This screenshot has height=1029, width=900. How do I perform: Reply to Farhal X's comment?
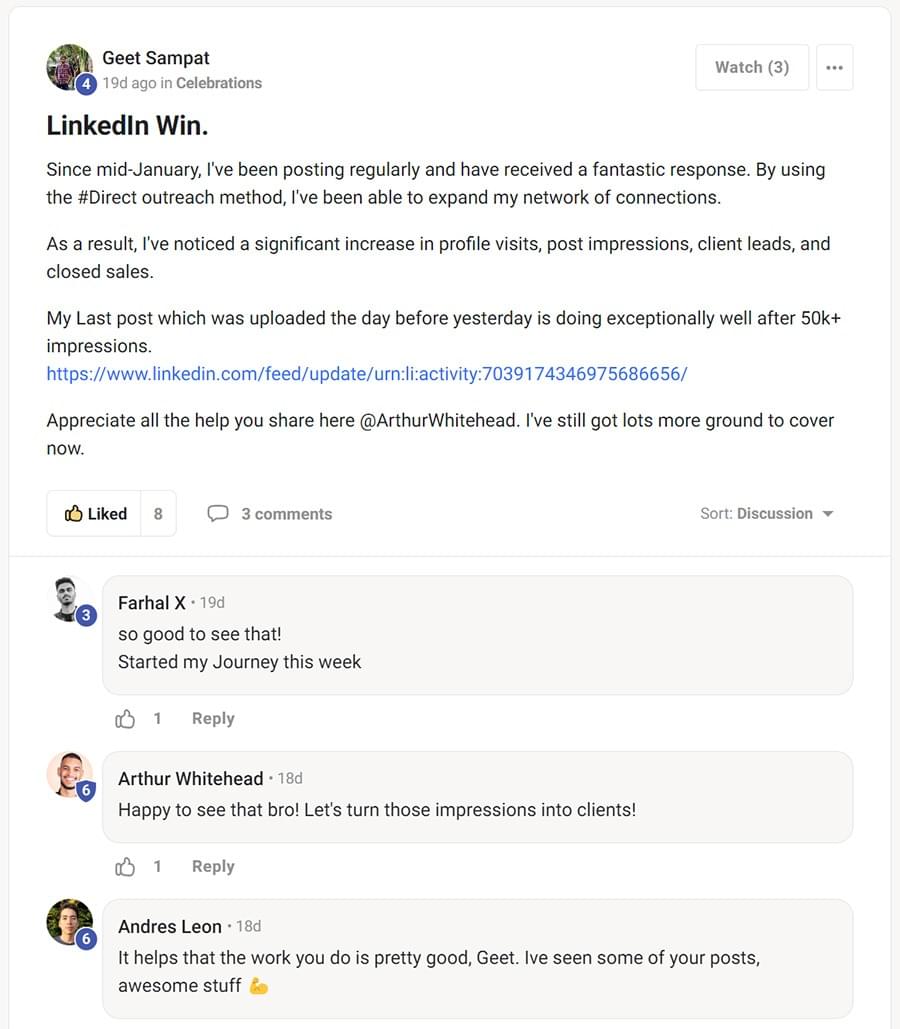point(213,719)
